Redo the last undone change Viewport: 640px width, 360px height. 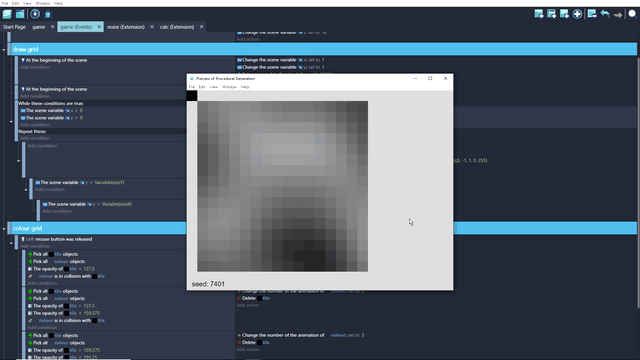point(618,15)
